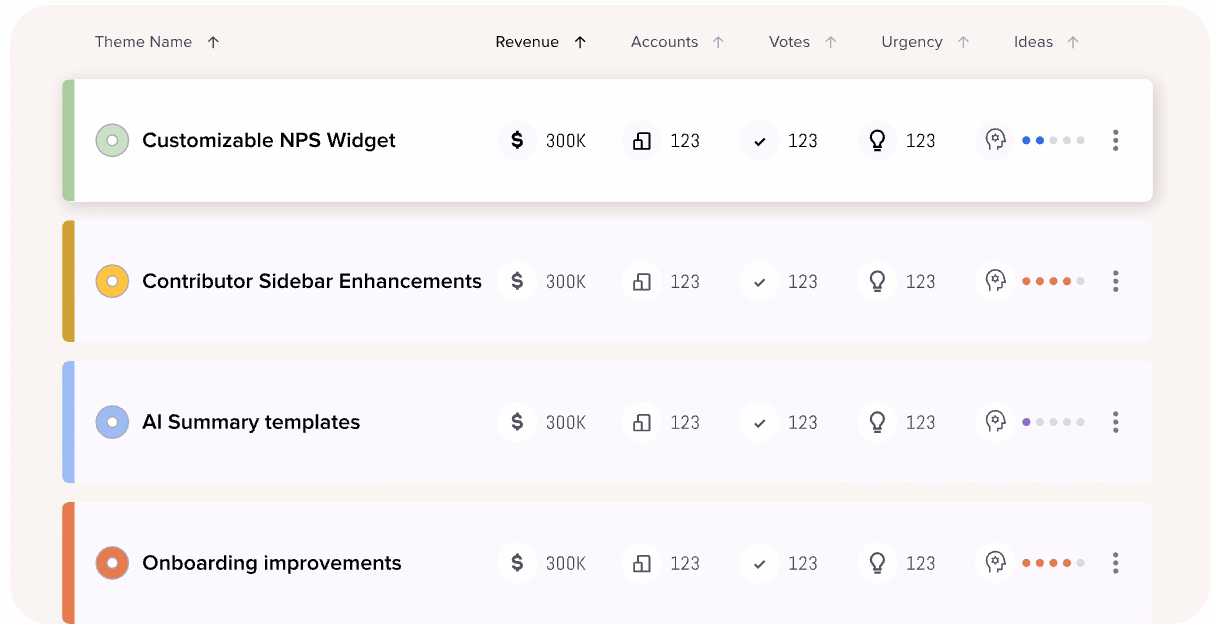Click ideas head icon for Contributor Sidebar Enhancements

(995, 281)
